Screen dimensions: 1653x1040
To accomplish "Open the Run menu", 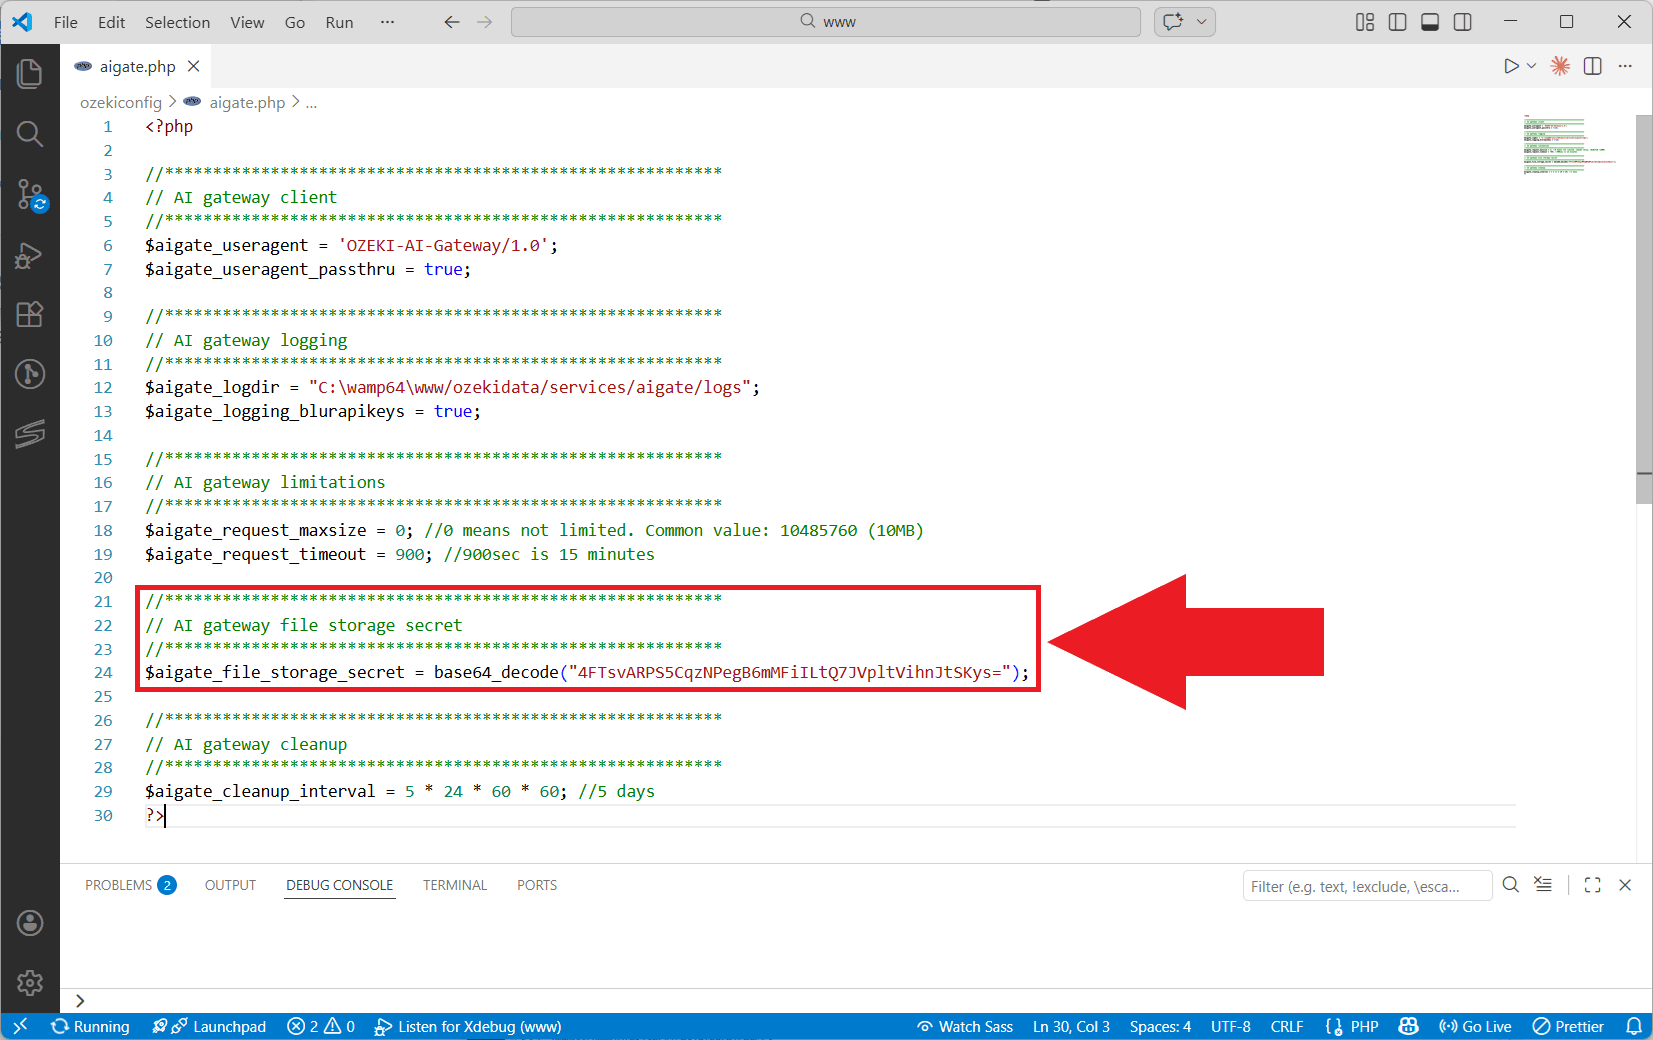I will point(340,22).
